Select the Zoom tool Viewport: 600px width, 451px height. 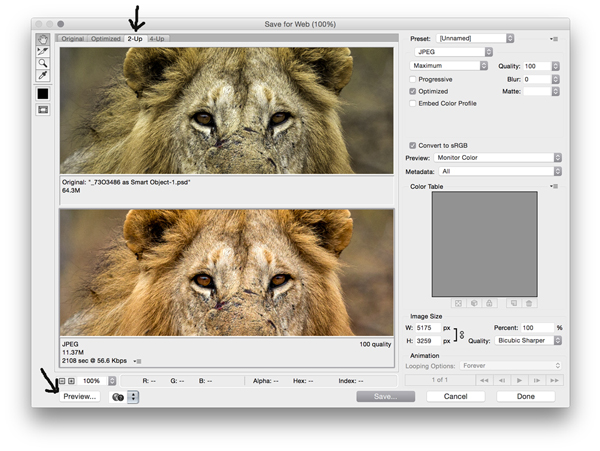pos(43,64)
